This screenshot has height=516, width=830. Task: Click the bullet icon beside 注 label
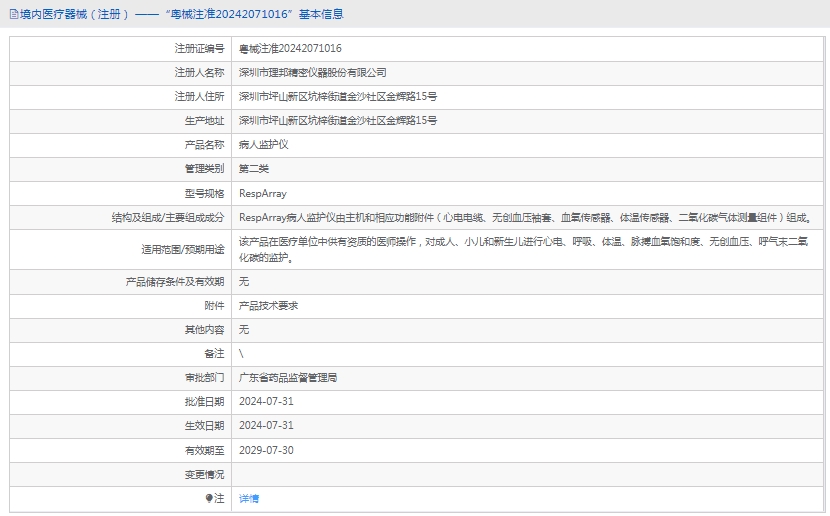coord(209,498)
